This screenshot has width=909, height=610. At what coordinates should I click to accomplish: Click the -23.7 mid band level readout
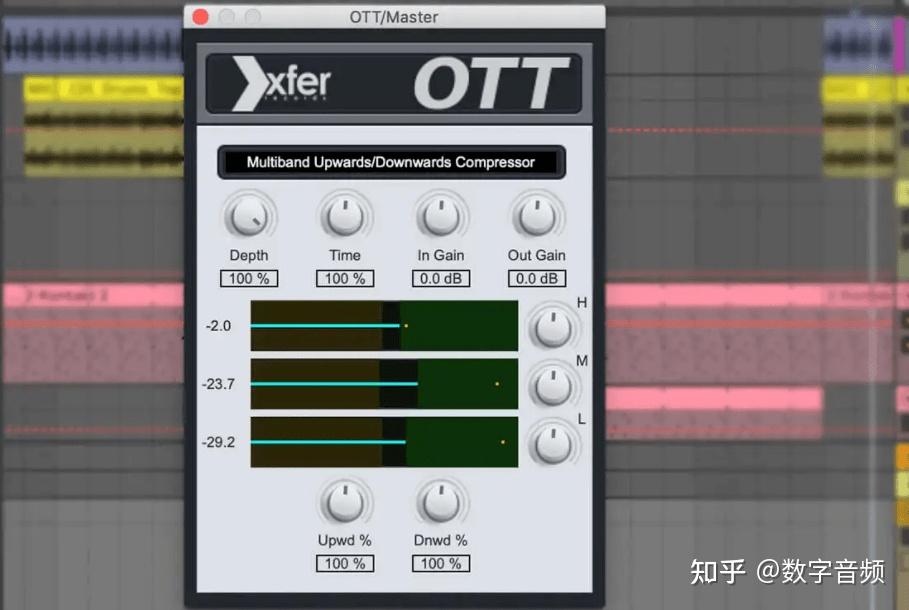click(x=218, y=384)
